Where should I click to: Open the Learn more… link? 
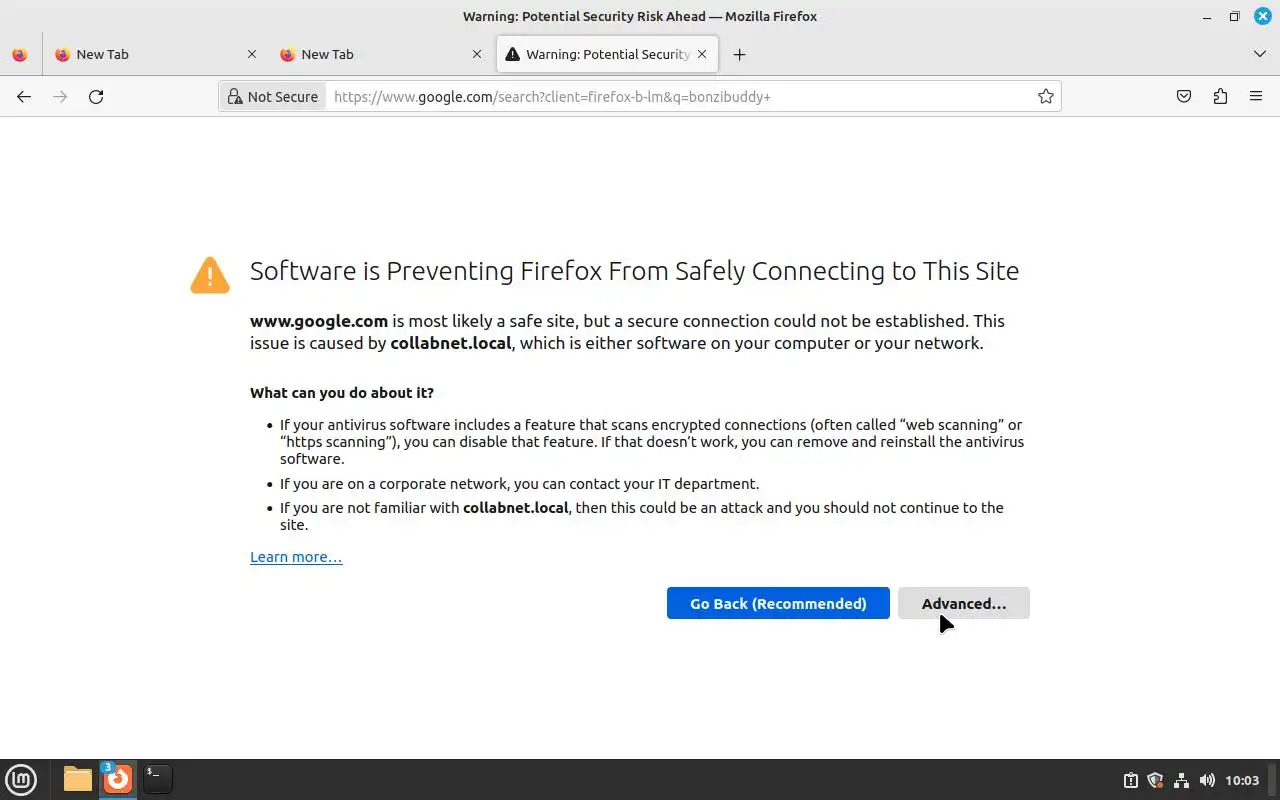coord(296,557)
